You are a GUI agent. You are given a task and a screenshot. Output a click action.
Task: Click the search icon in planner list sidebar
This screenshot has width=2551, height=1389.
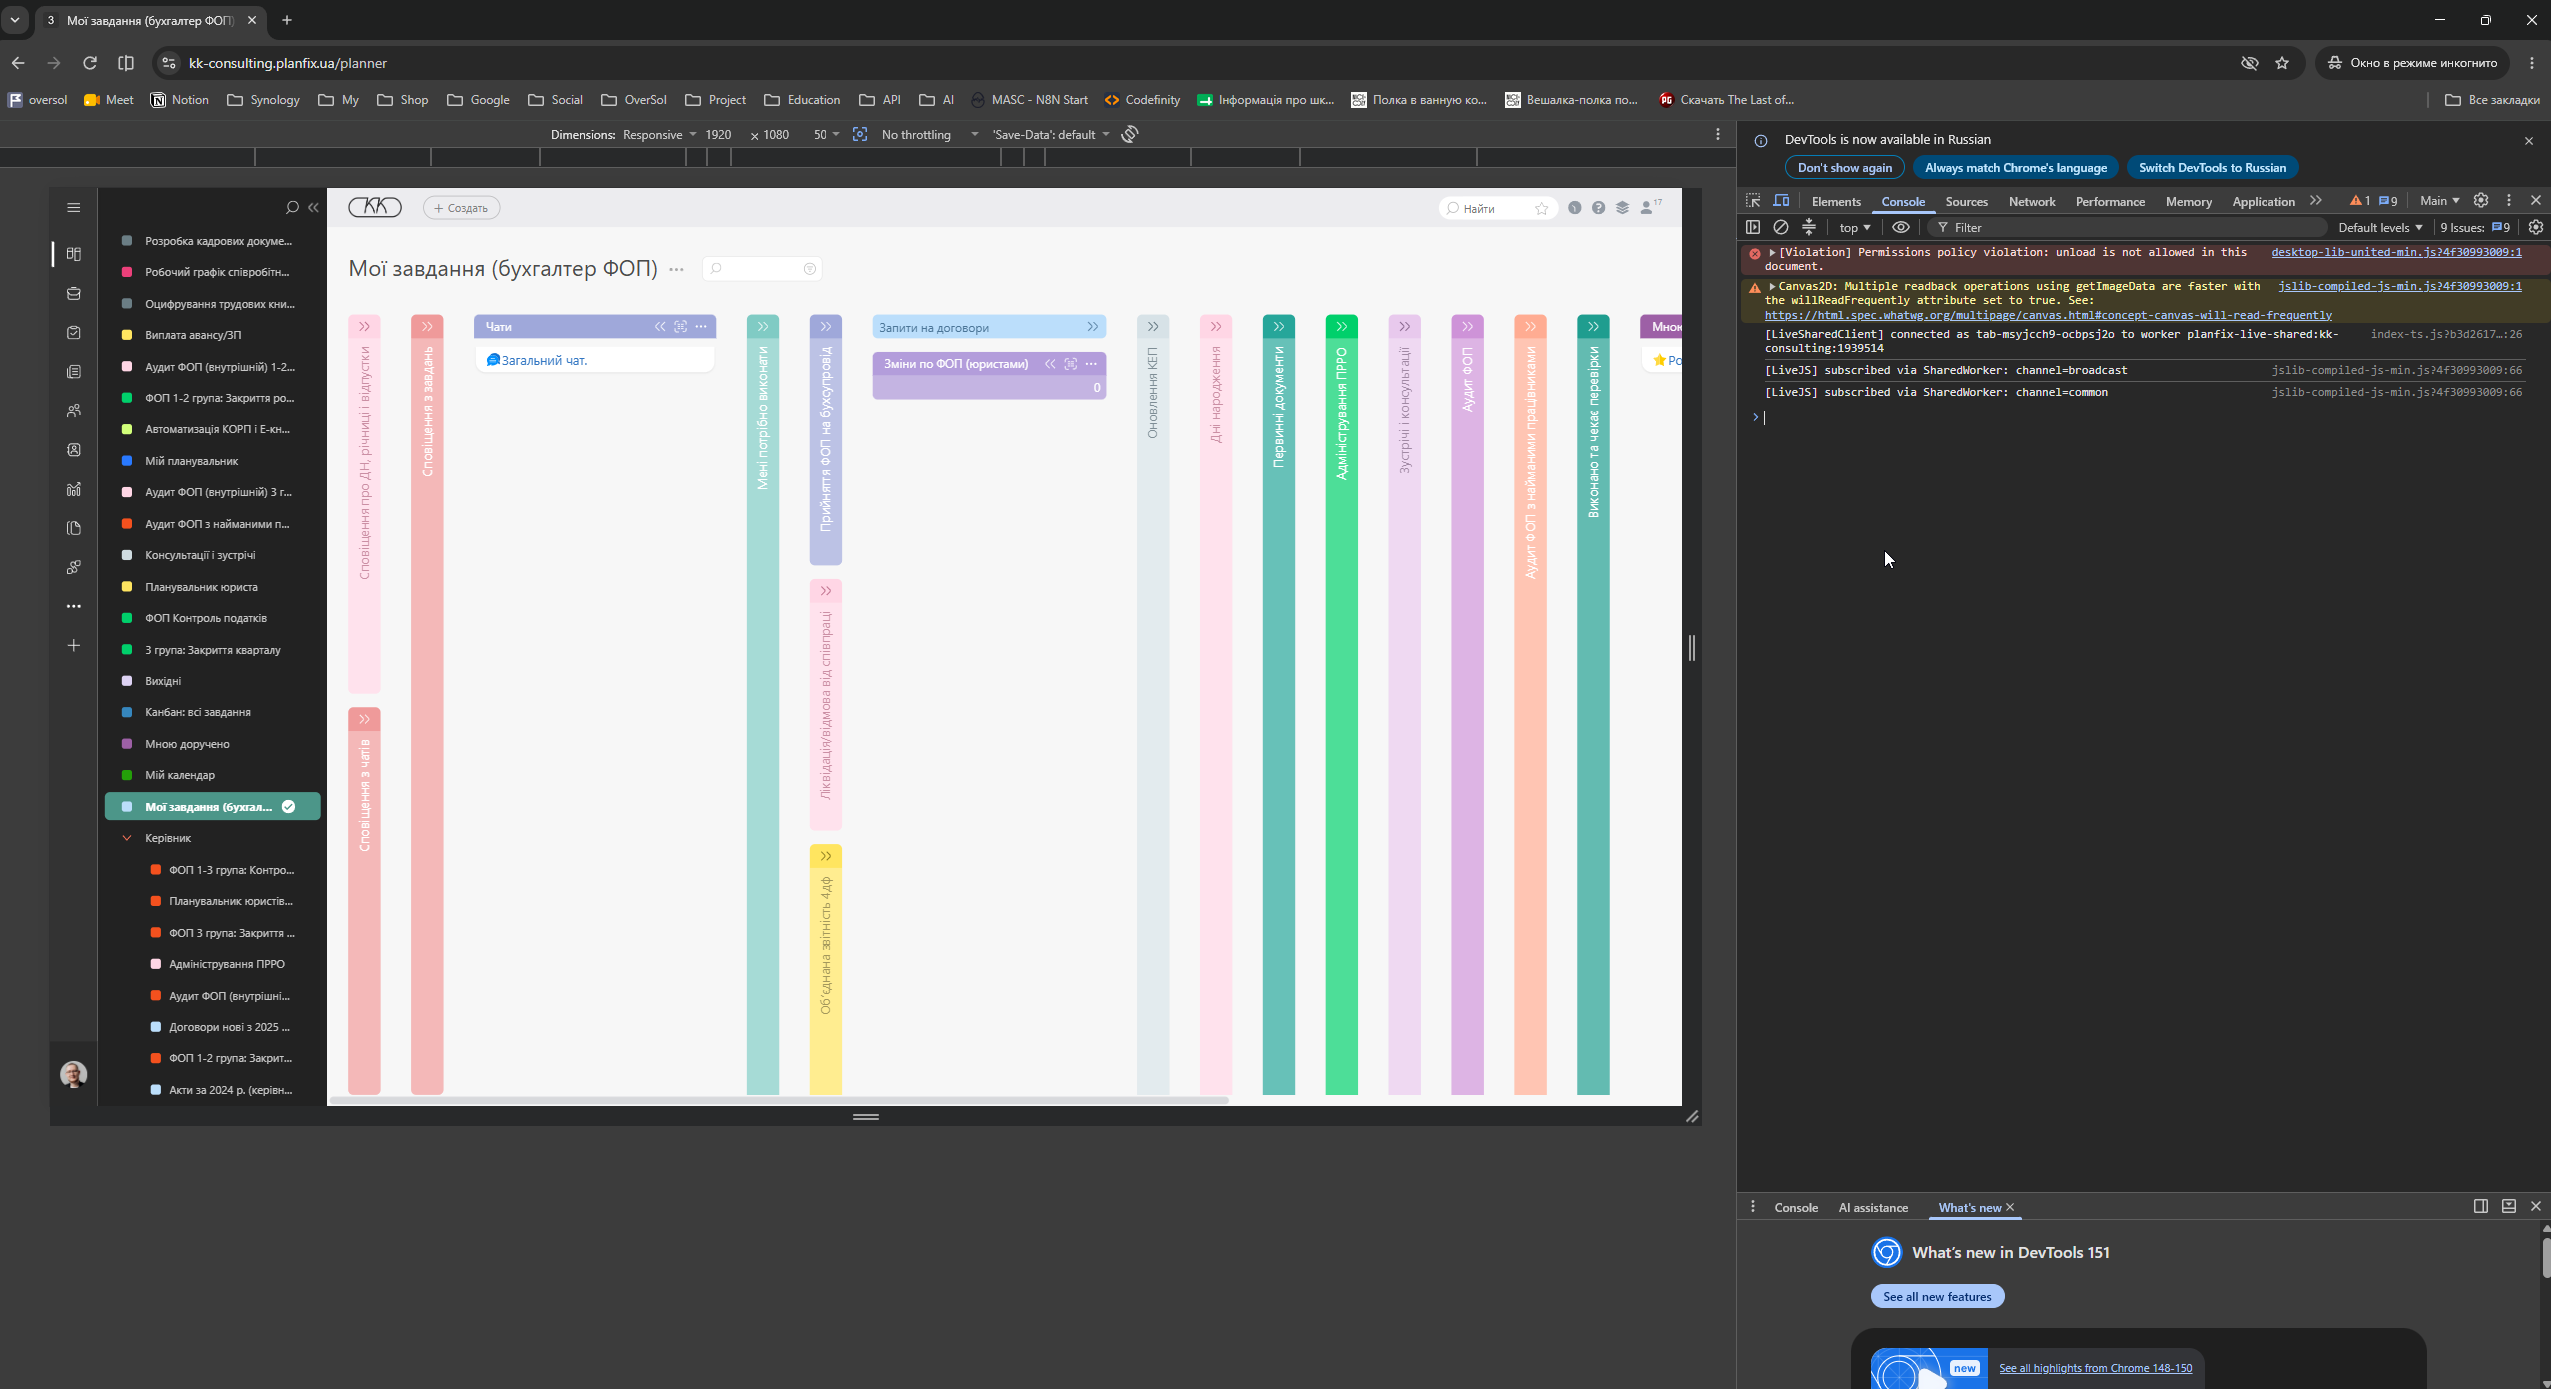tap(292, 207)
